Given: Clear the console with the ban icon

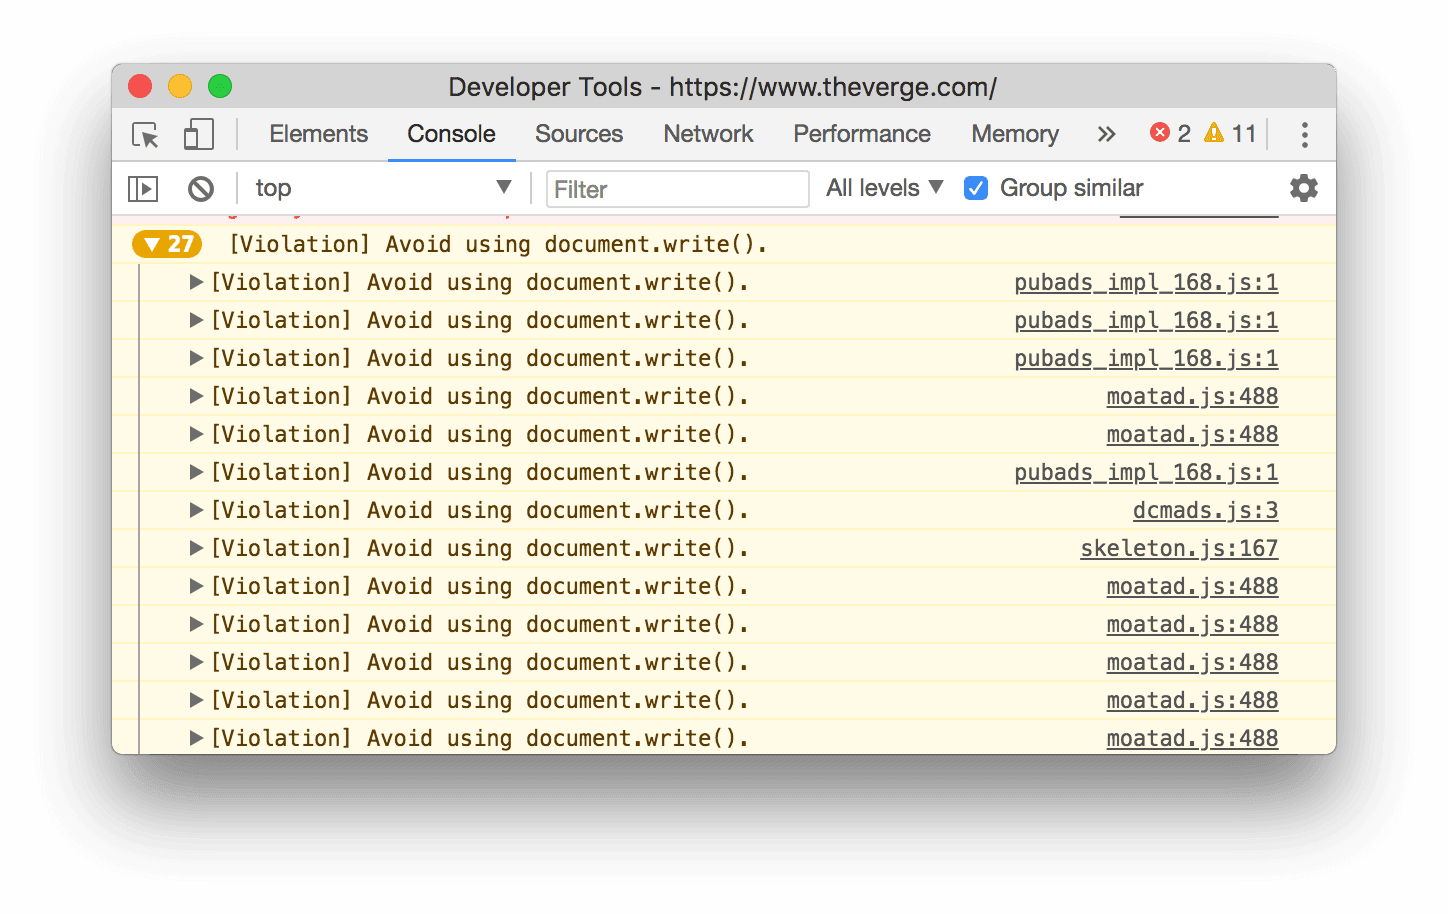Looking at the screenshot, I should coord(201,189).
